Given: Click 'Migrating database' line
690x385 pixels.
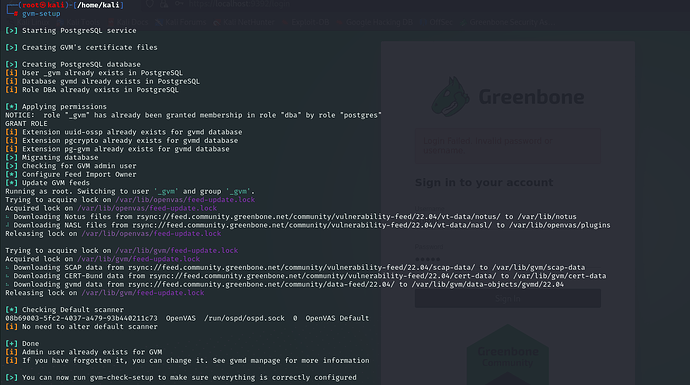Looking at the screenshot, I should [x=52, y=158].
